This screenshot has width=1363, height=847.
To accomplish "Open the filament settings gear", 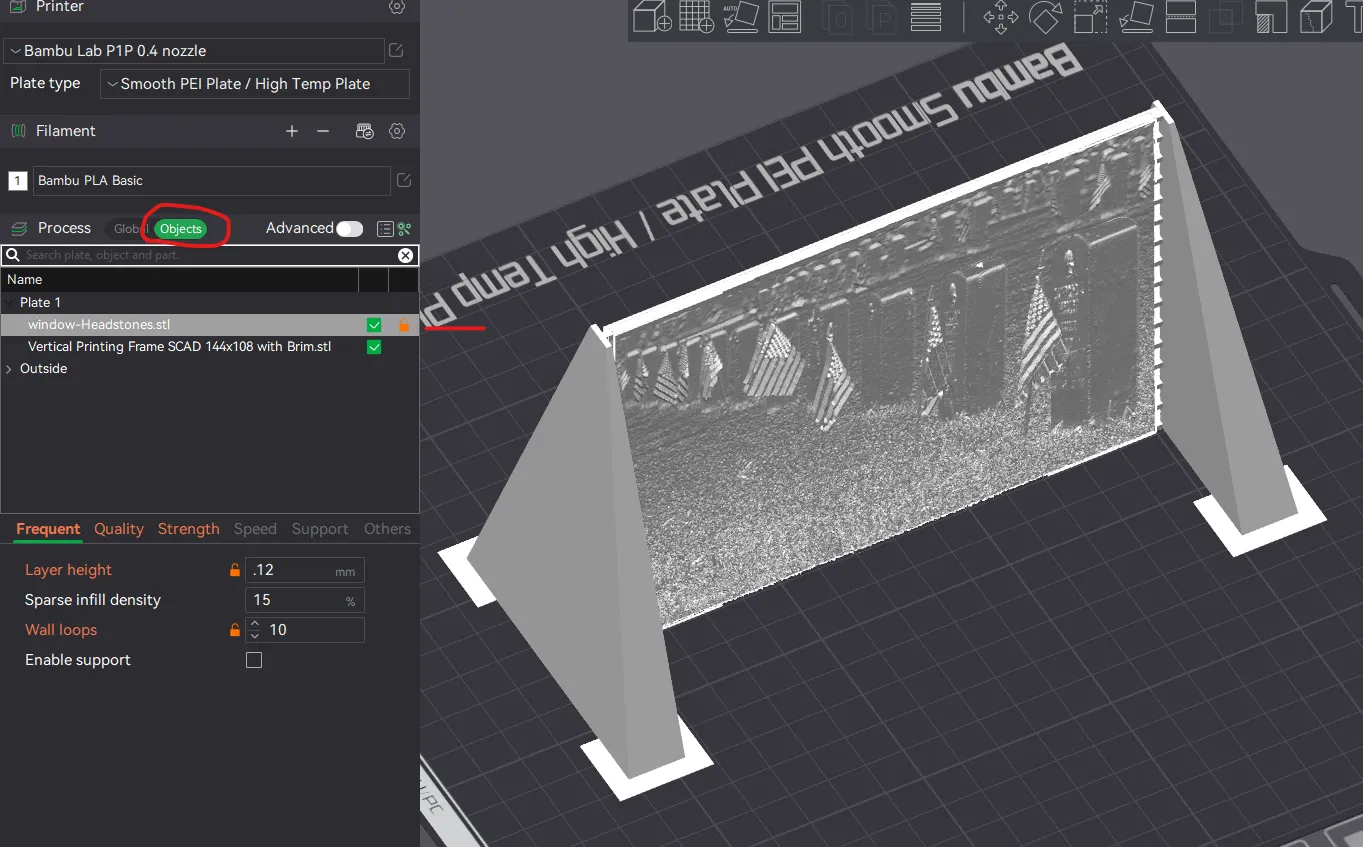I will coord(396,131).
